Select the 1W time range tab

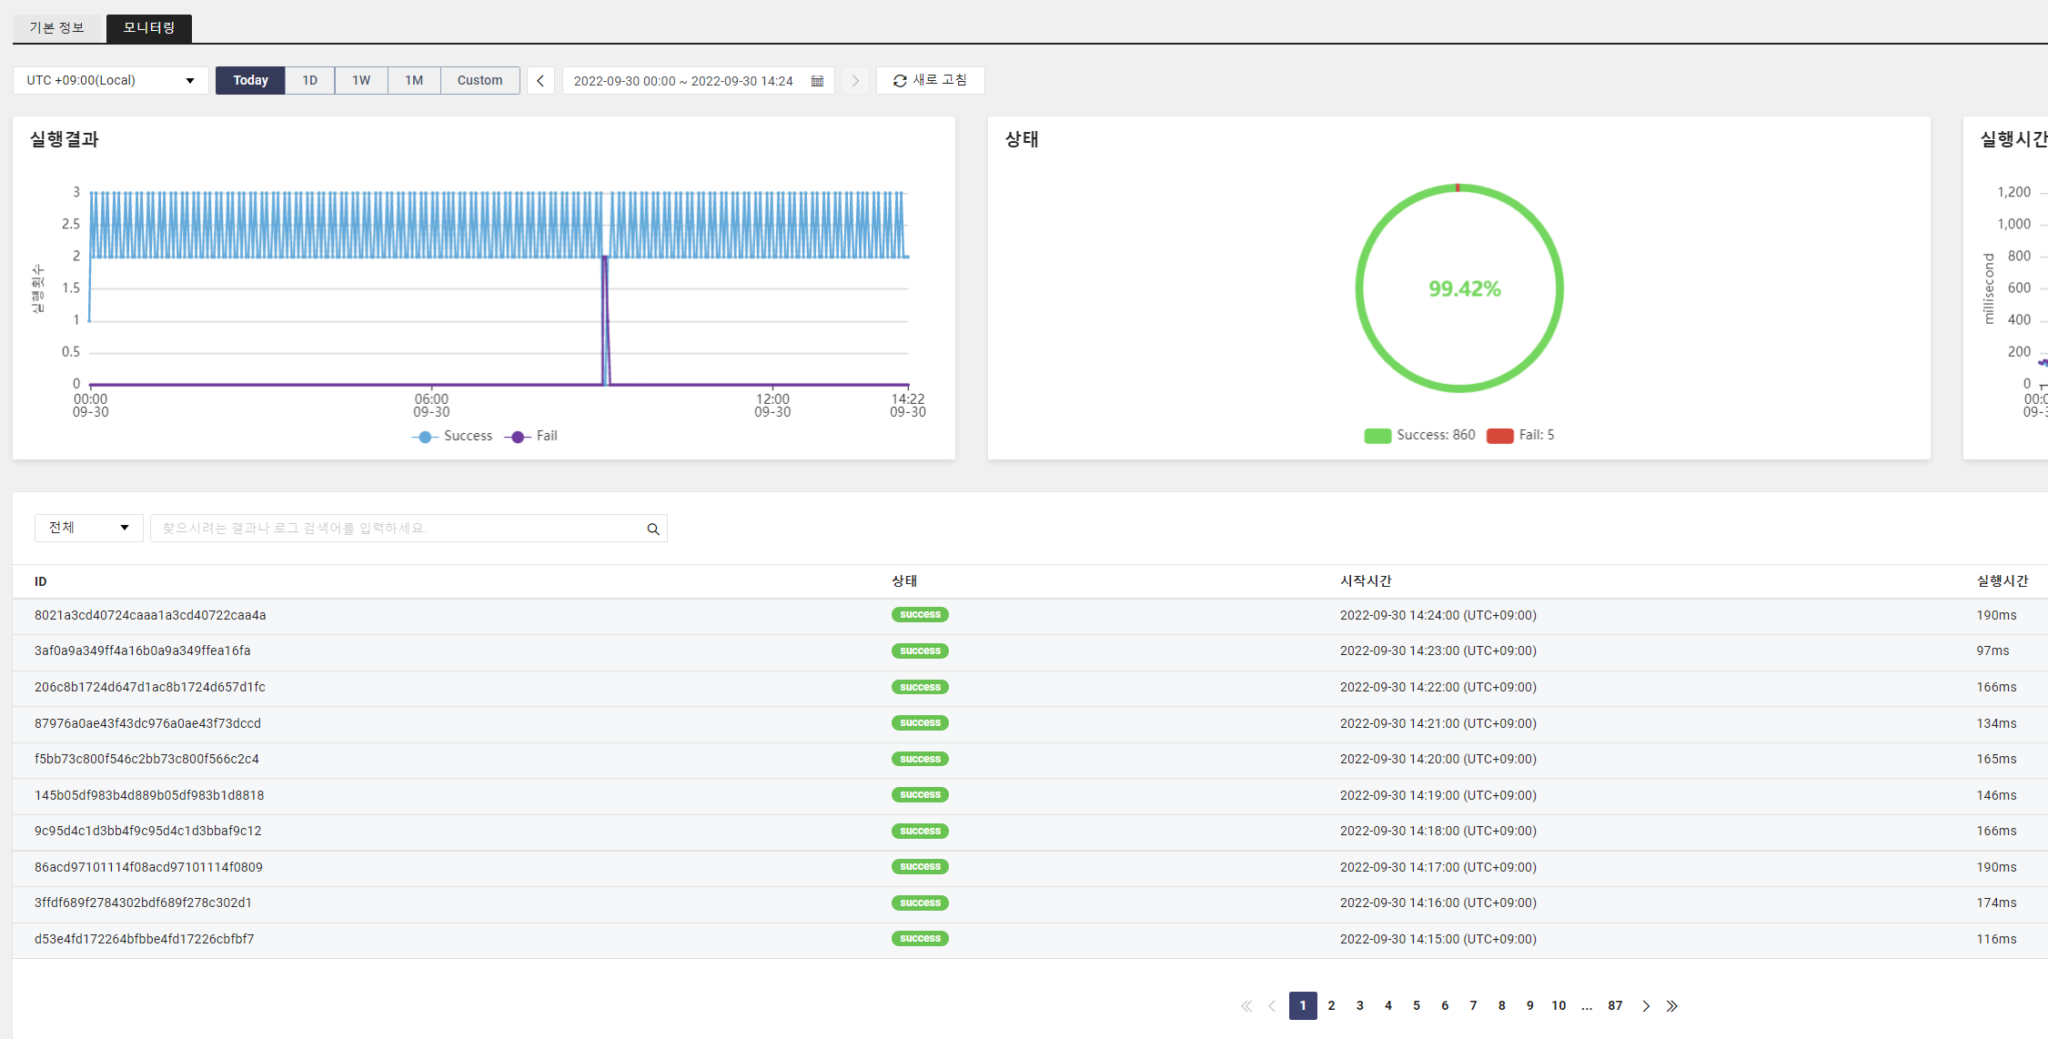click(x=361, y=81)
